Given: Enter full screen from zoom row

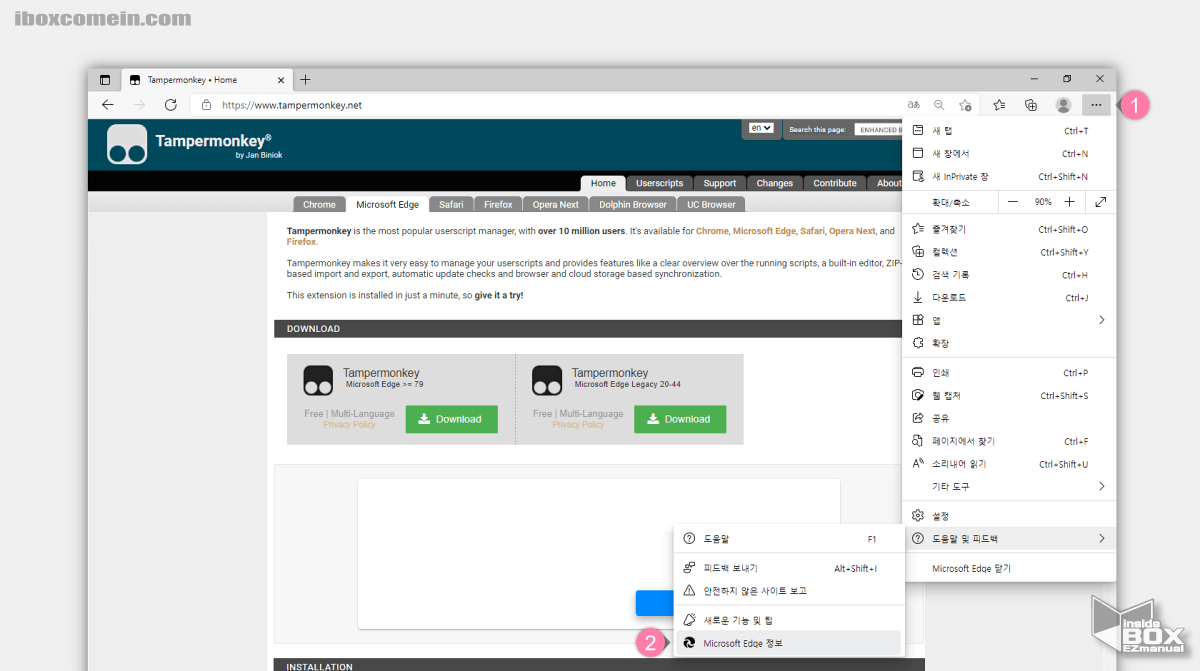Looking at the screenshot, I should coord(1100,202).
